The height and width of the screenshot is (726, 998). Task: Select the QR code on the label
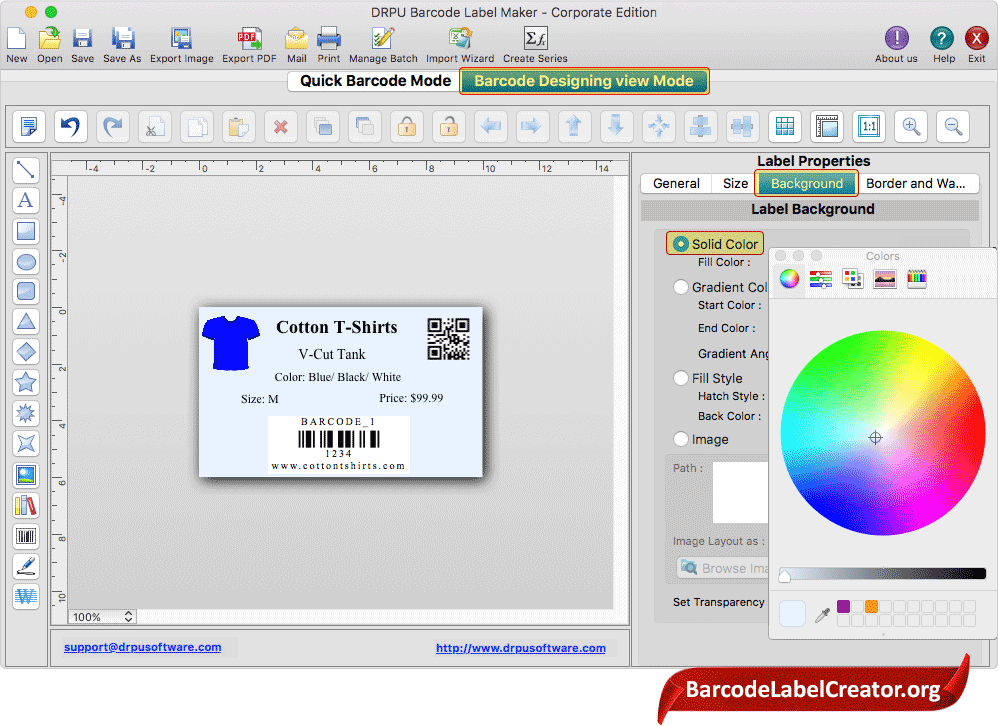(x=449, y=339)
